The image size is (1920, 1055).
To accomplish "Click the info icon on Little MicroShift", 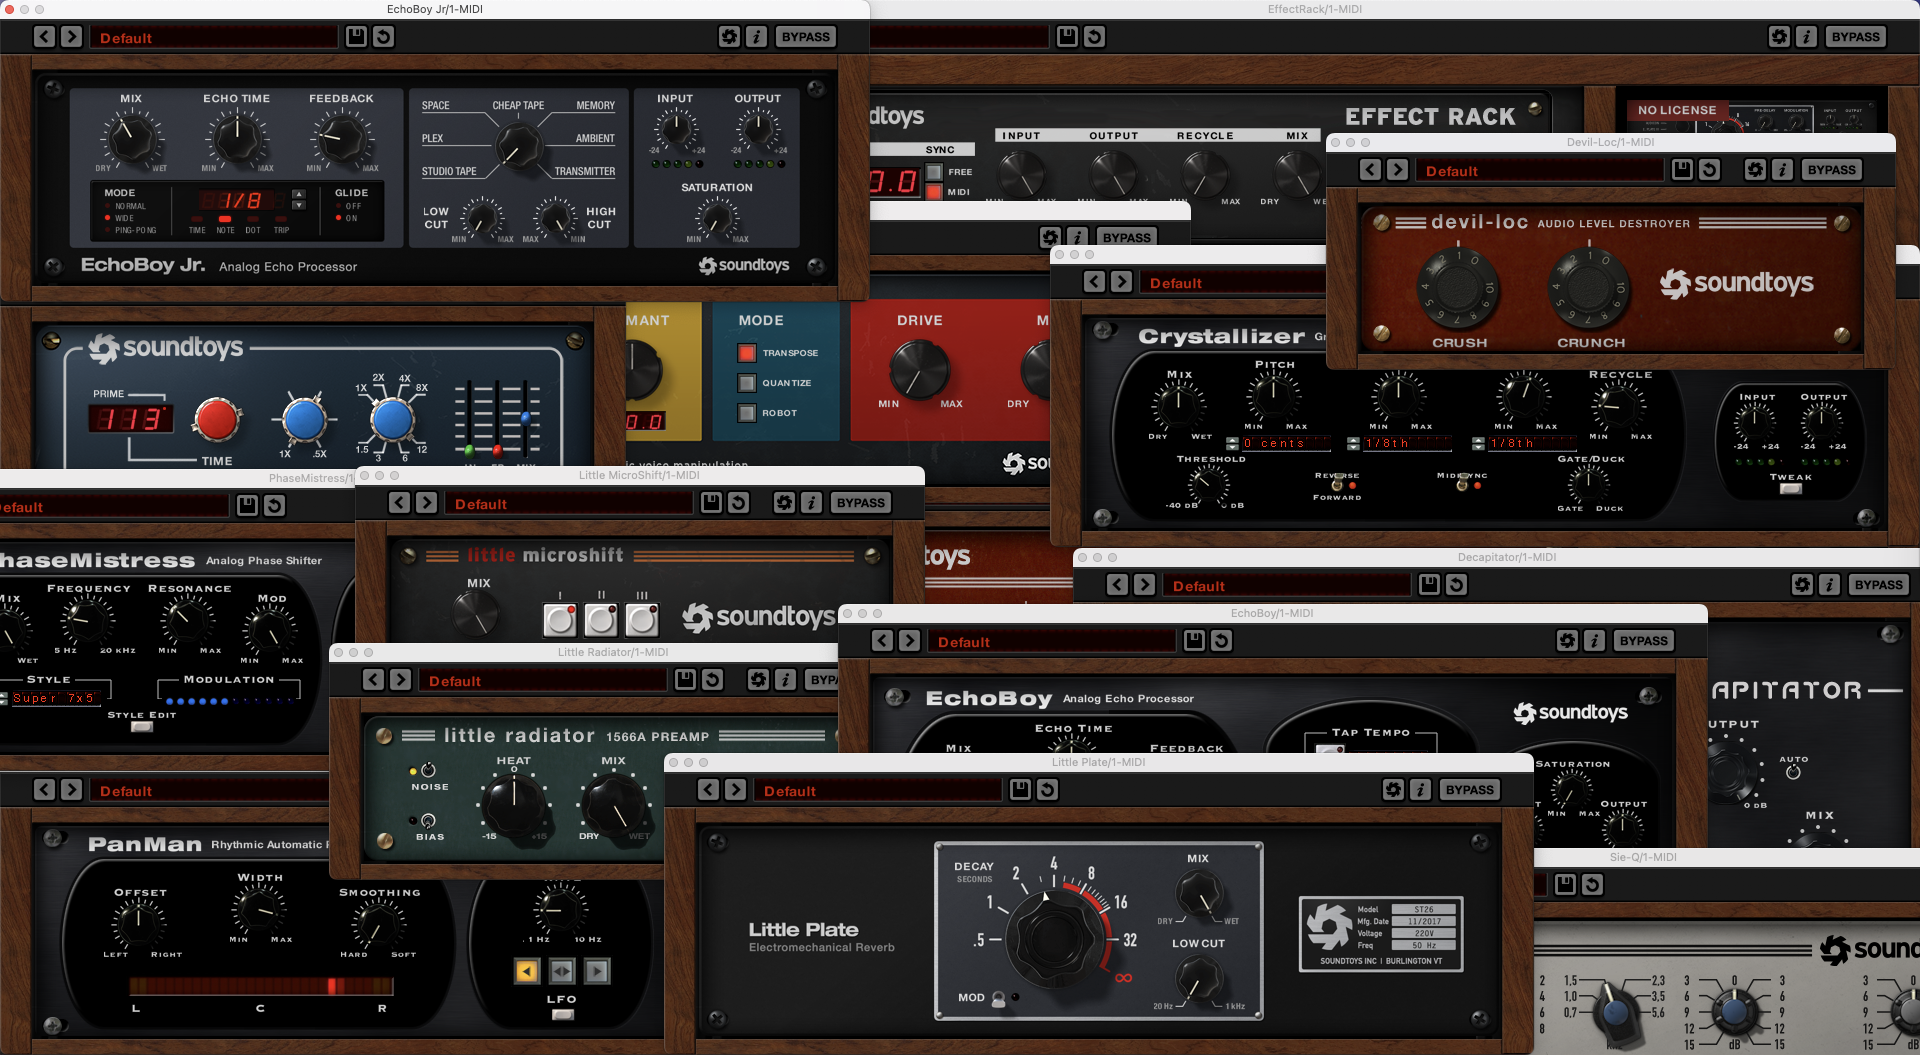I will (x=811, y=502).
